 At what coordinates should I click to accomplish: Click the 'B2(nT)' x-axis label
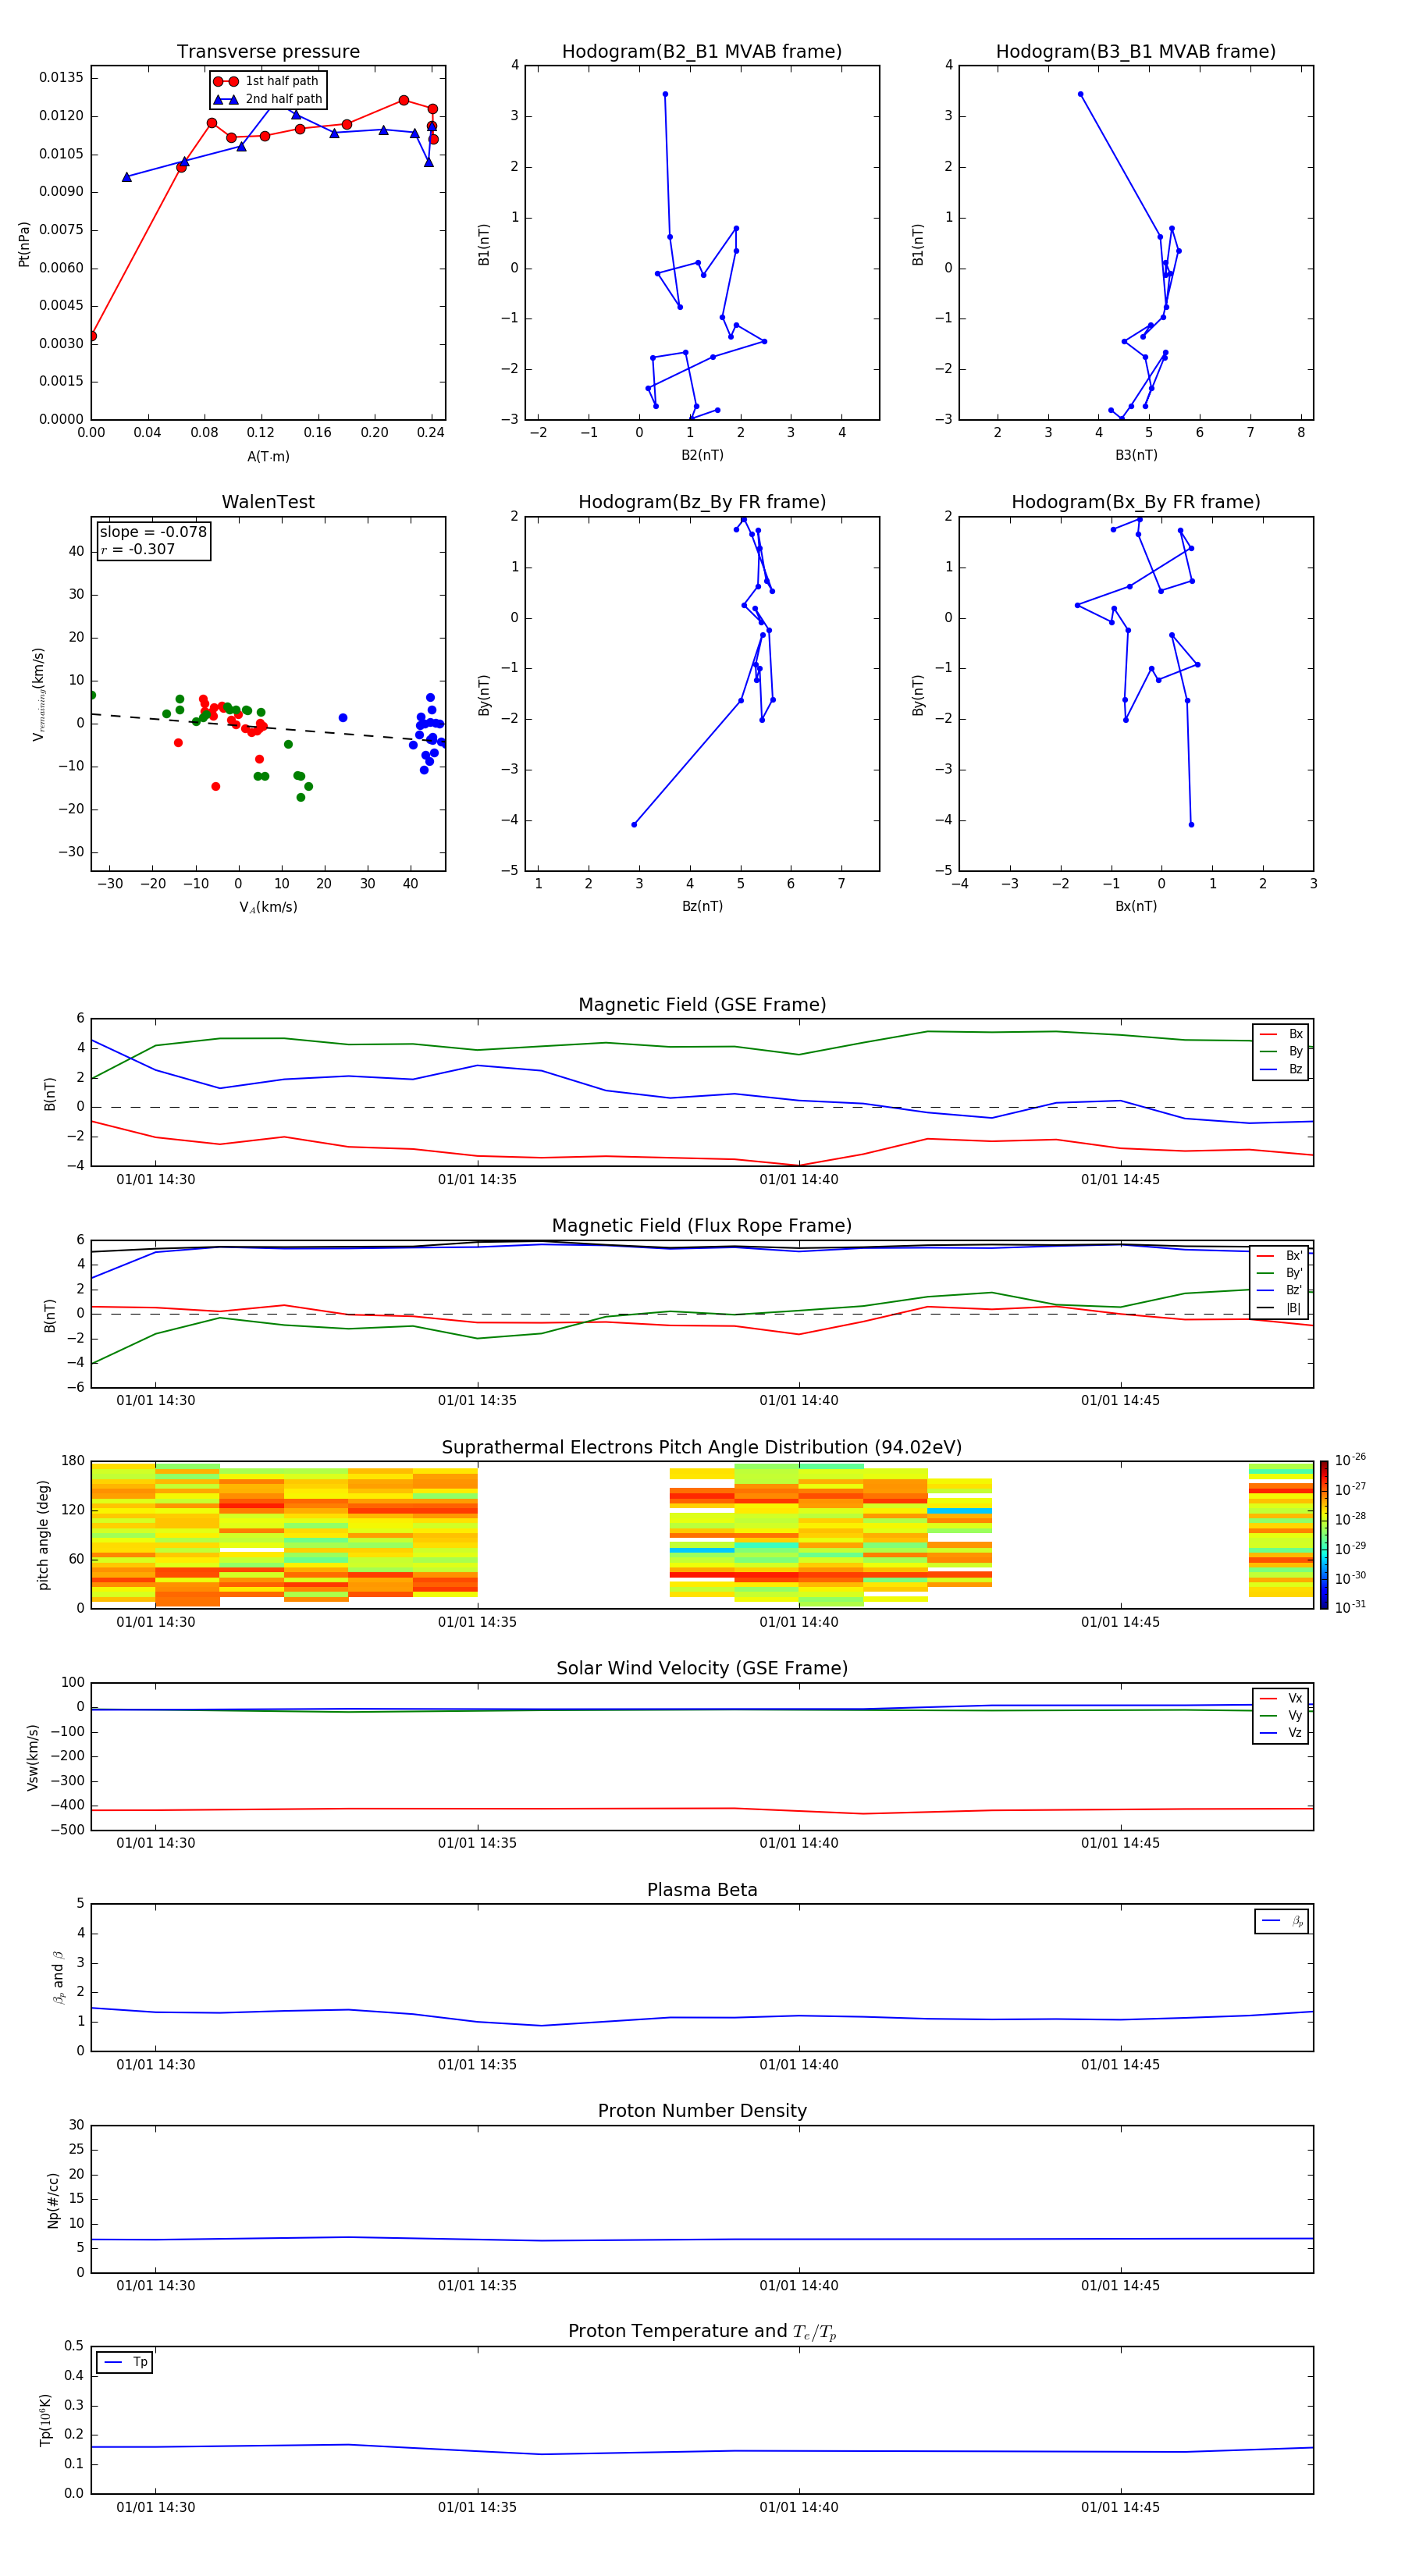coord(702,455)
